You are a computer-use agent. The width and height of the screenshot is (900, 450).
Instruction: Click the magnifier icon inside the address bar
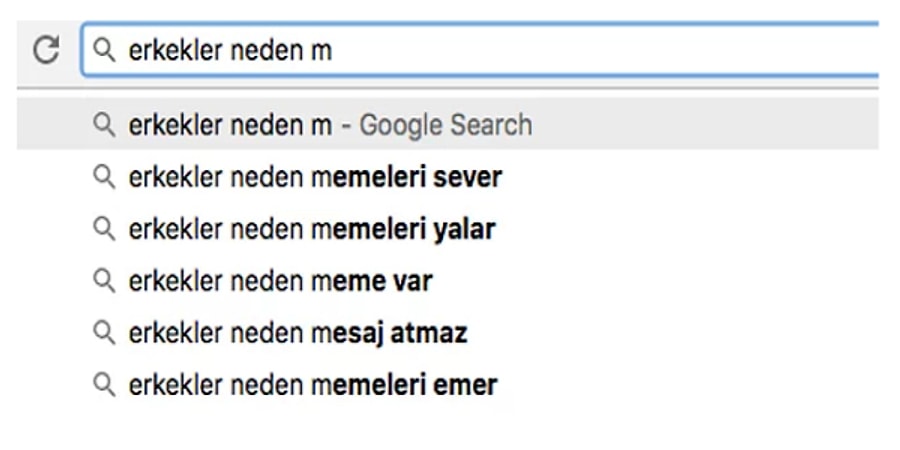pyautogui.click(x=103, y=50)
